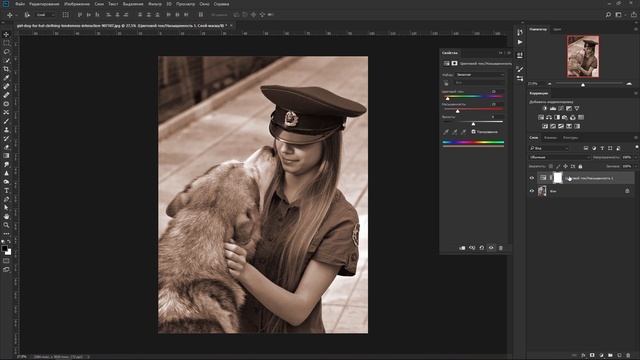Select the Zoom tool
The width and height of the screenshot is (640, 360).
(x=6, y=225)
